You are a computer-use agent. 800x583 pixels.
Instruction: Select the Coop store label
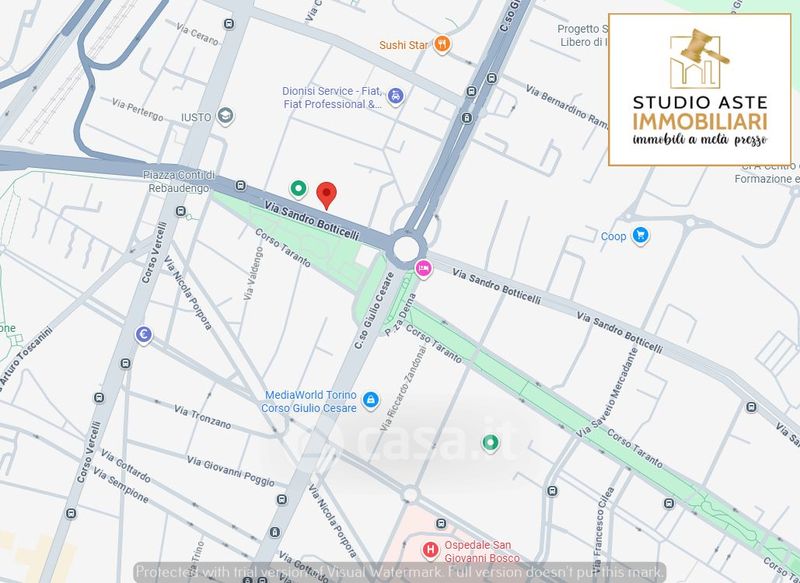(613, 237)
